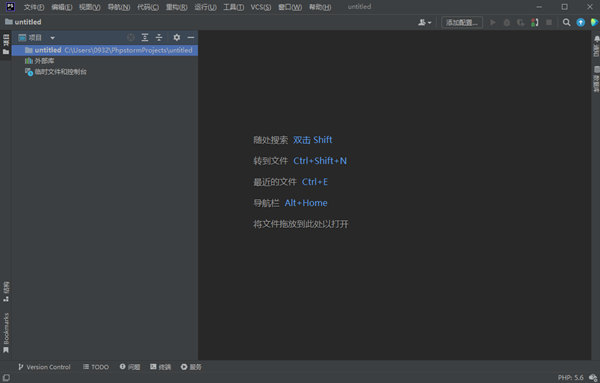Open the 重构(R) menu
600x383 pixels.
(176, 7)
